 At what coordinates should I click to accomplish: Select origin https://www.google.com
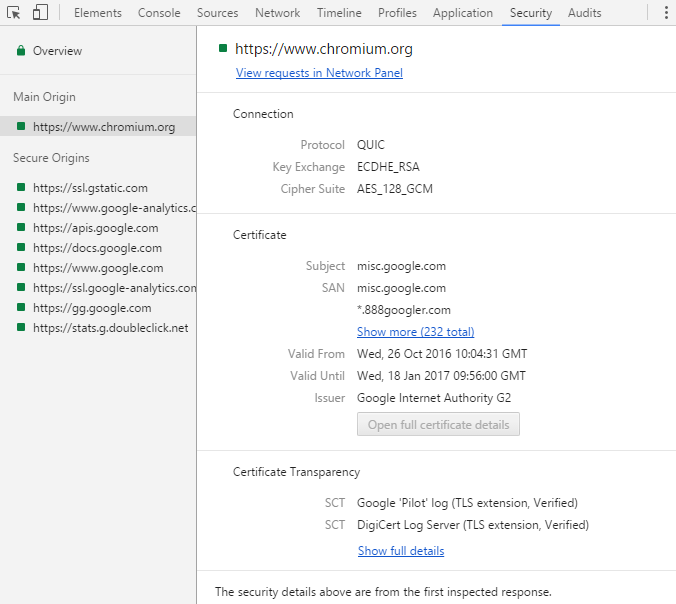click(x=98, y=268)
